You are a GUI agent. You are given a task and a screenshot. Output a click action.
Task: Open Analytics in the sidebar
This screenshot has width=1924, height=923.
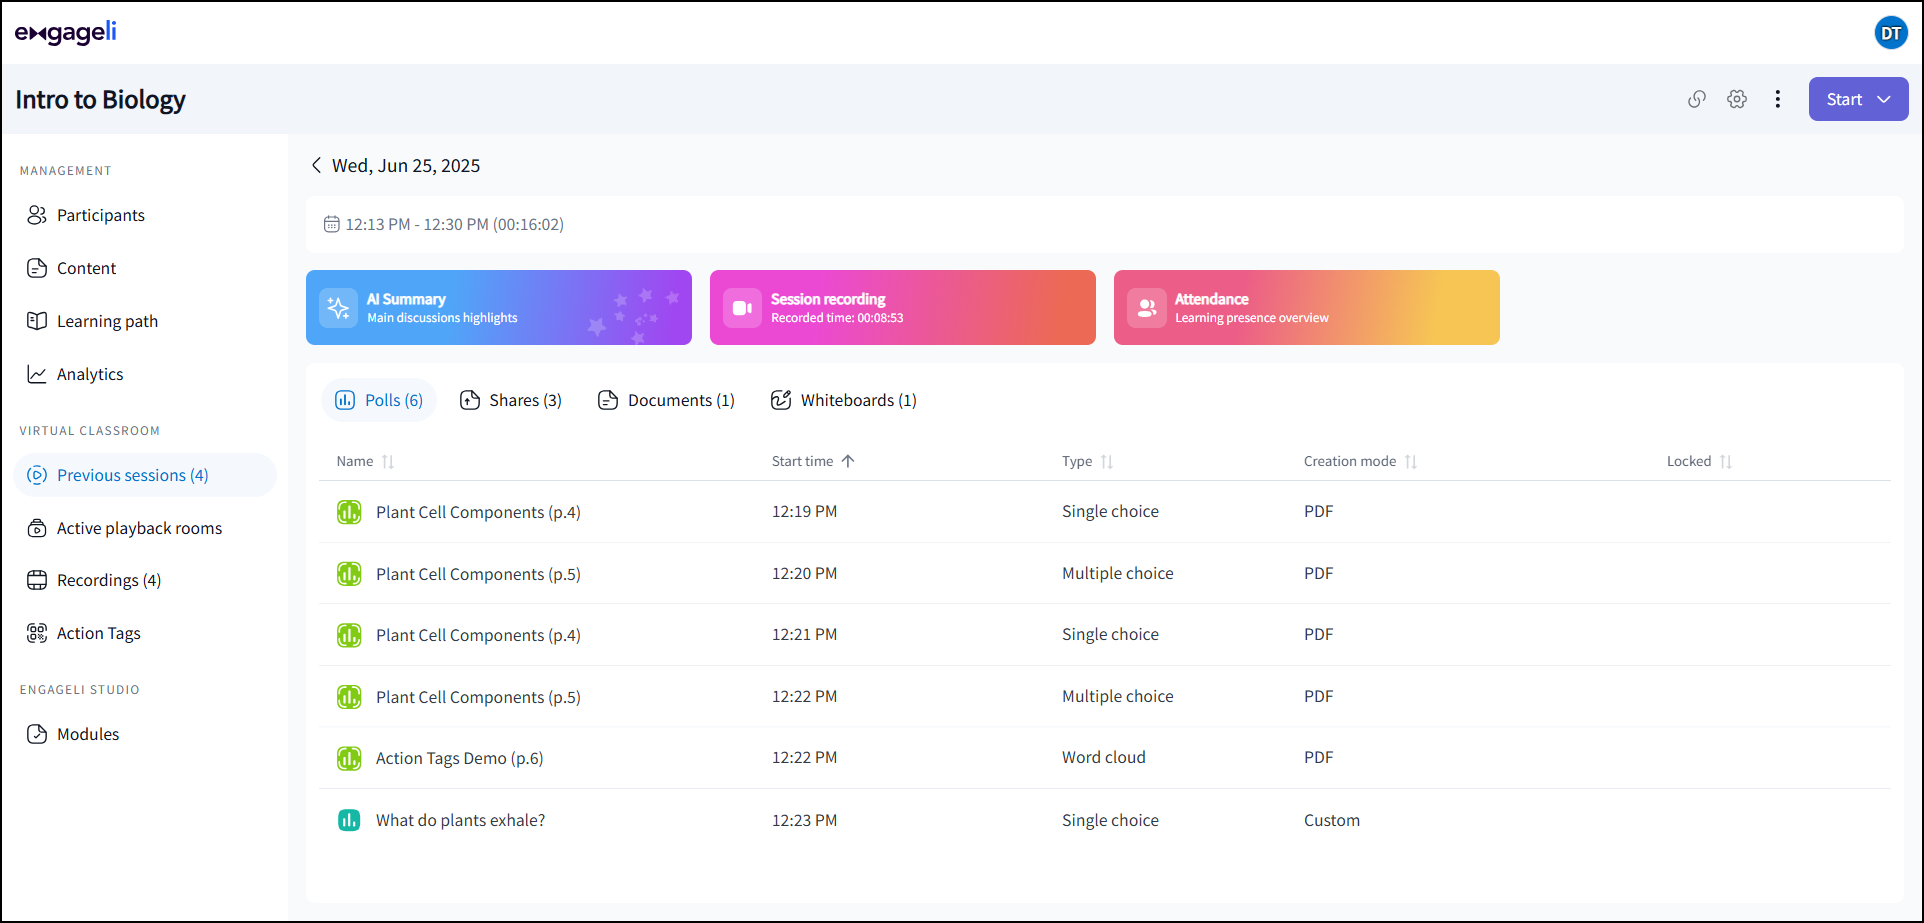click(x=90, y=374)
